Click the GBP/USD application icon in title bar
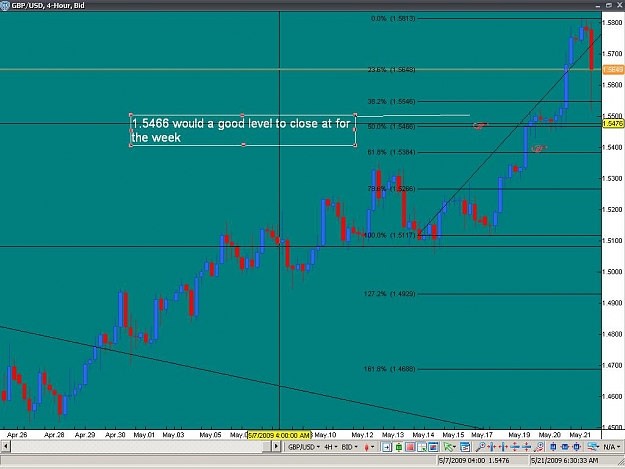 coord(5,6)
